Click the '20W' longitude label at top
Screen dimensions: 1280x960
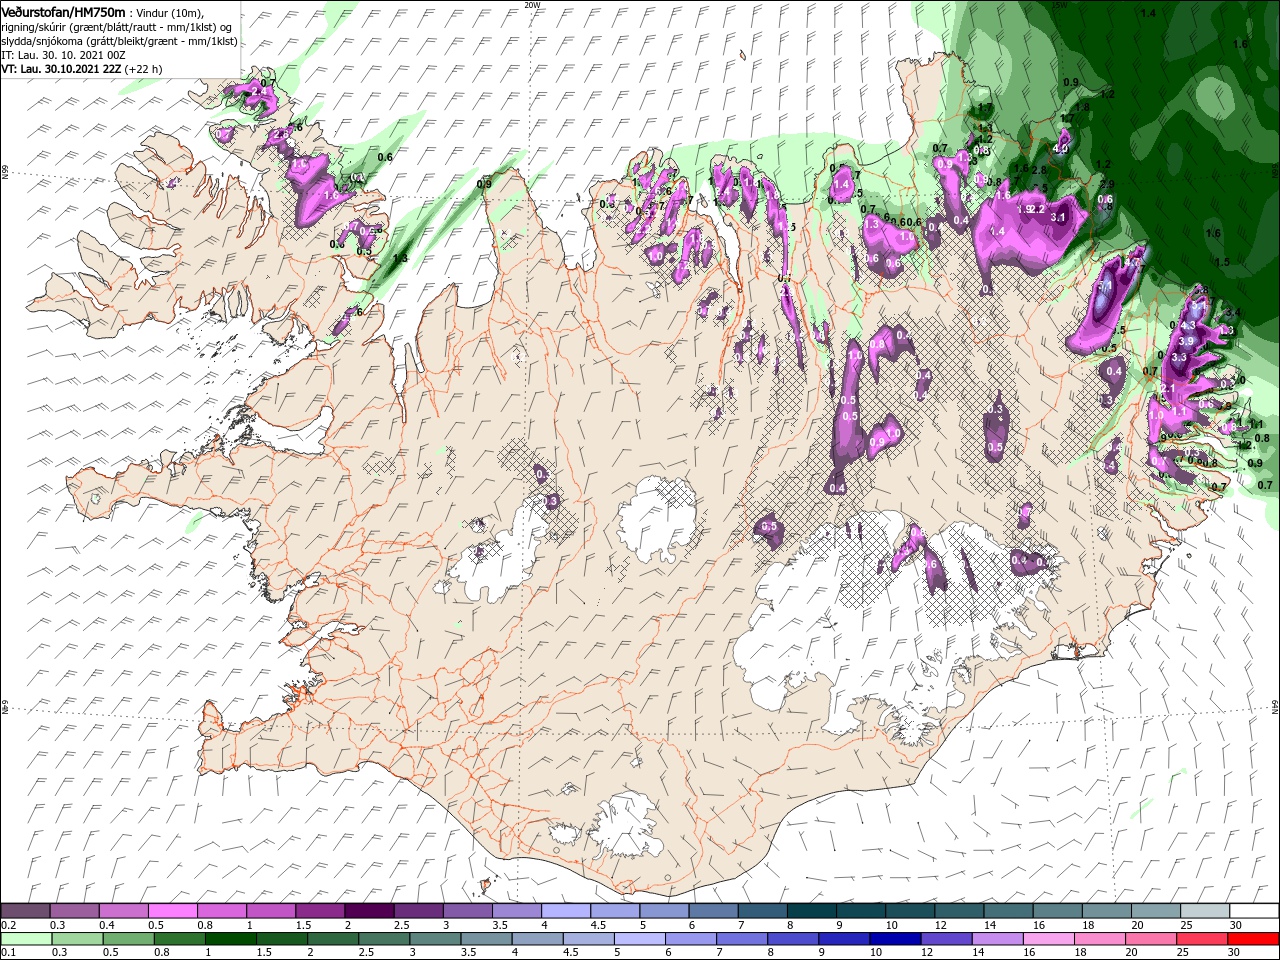533,5
